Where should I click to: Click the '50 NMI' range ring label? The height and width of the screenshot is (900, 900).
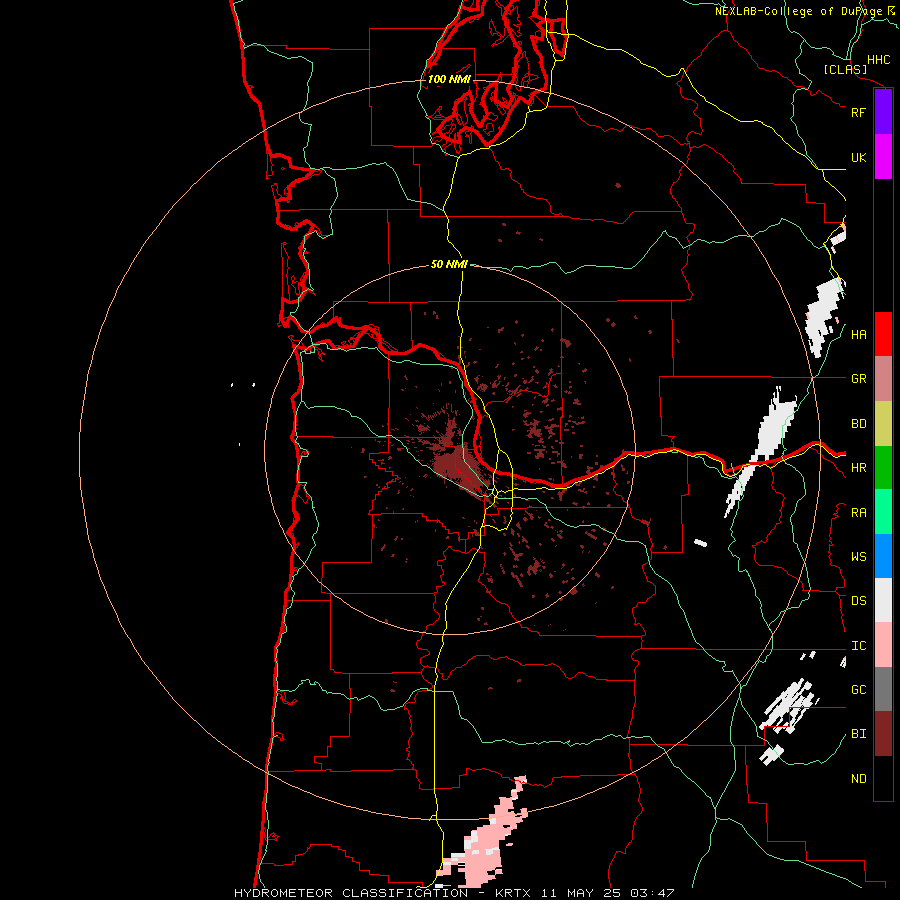(x=449, y=264)
